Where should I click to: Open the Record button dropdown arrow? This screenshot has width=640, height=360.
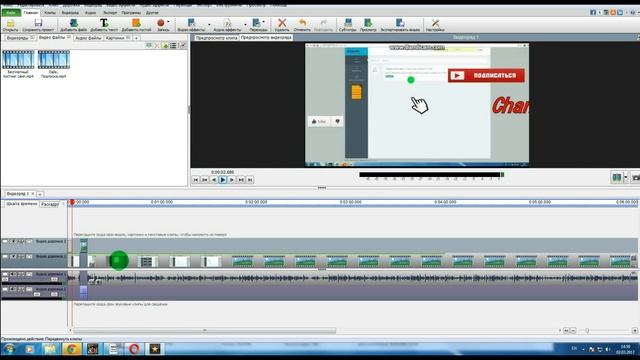pos(168,22)
